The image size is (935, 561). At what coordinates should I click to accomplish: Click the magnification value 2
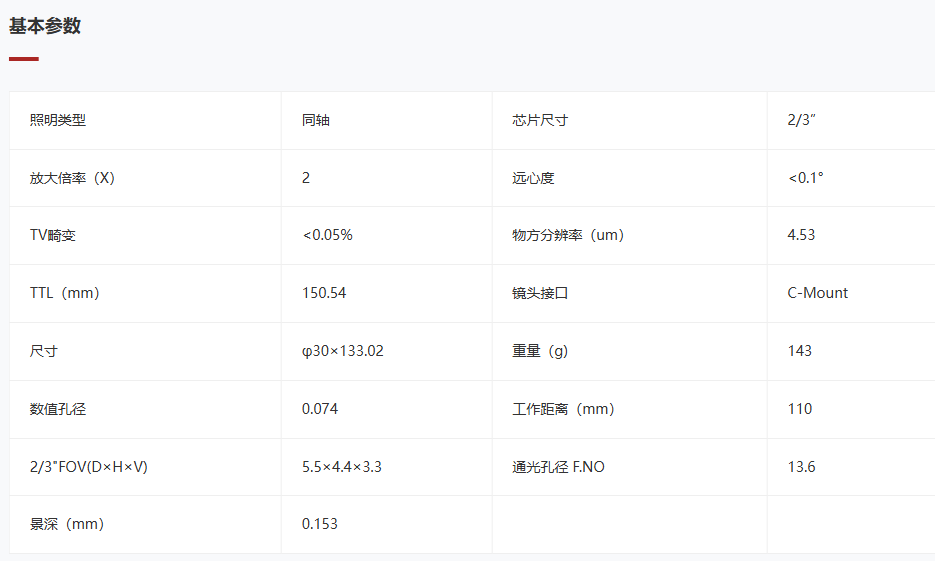(306, 178)
